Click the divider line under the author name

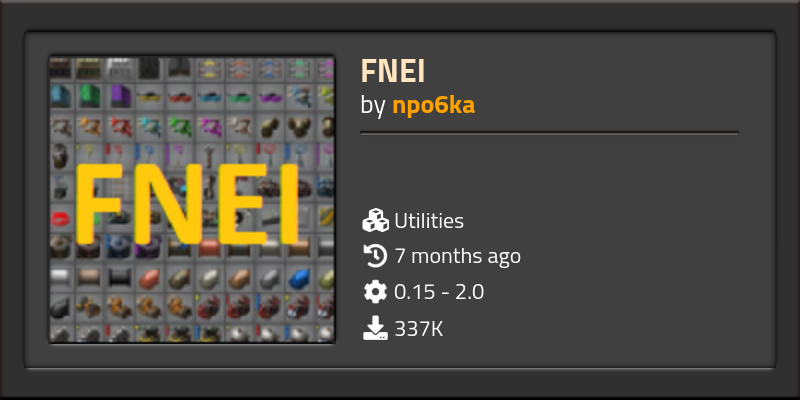pos(549,133)
